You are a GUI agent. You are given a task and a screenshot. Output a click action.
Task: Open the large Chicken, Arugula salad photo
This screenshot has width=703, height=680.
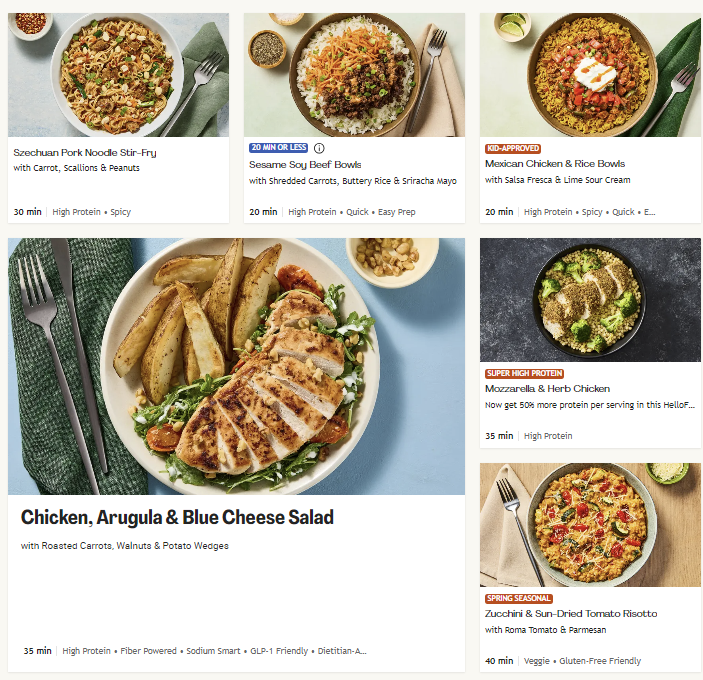tap(236, 367)
